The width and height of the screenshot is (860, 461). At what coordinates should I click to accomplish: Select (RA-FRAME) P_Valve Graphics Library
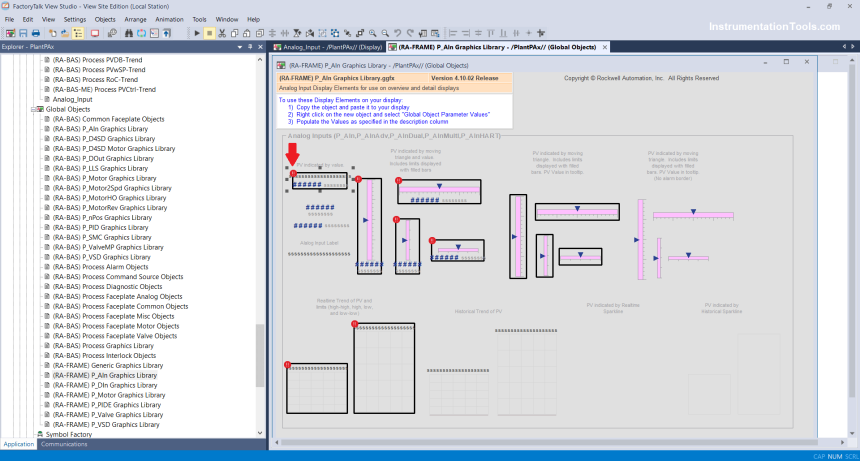tap(108, 415)
